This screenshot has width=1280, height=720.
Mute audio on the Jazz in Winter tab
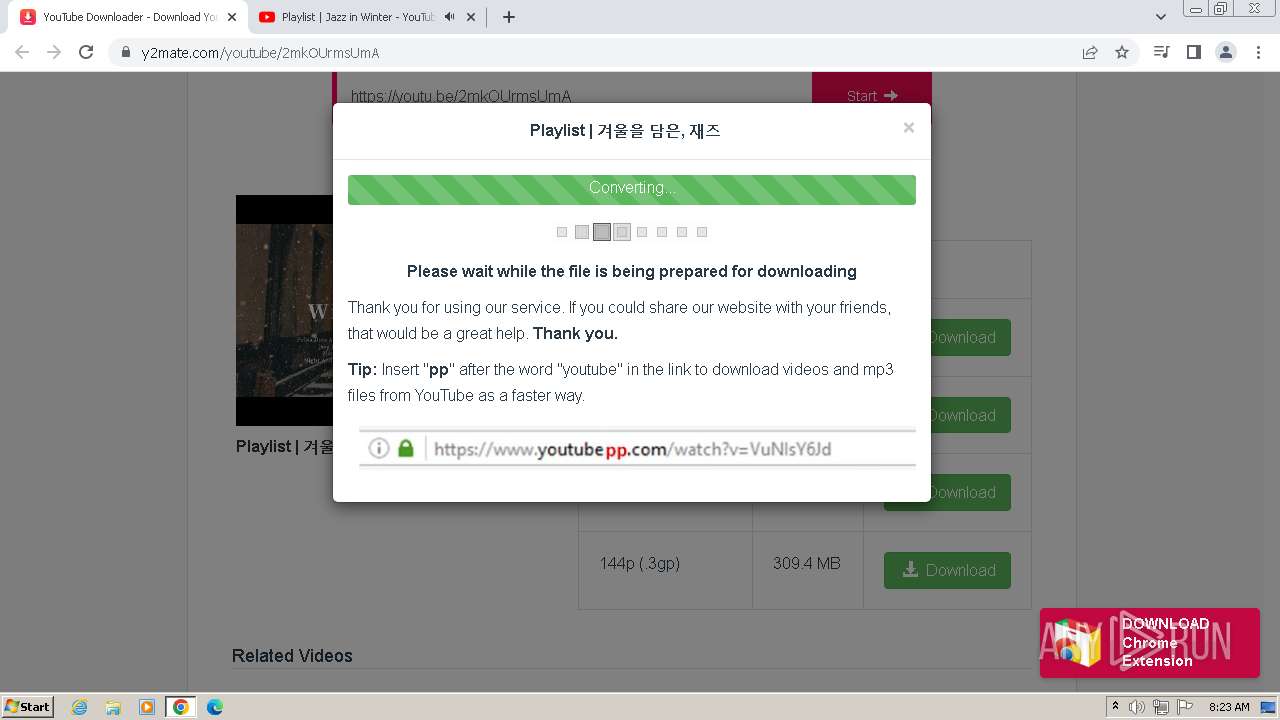(450, 17)
